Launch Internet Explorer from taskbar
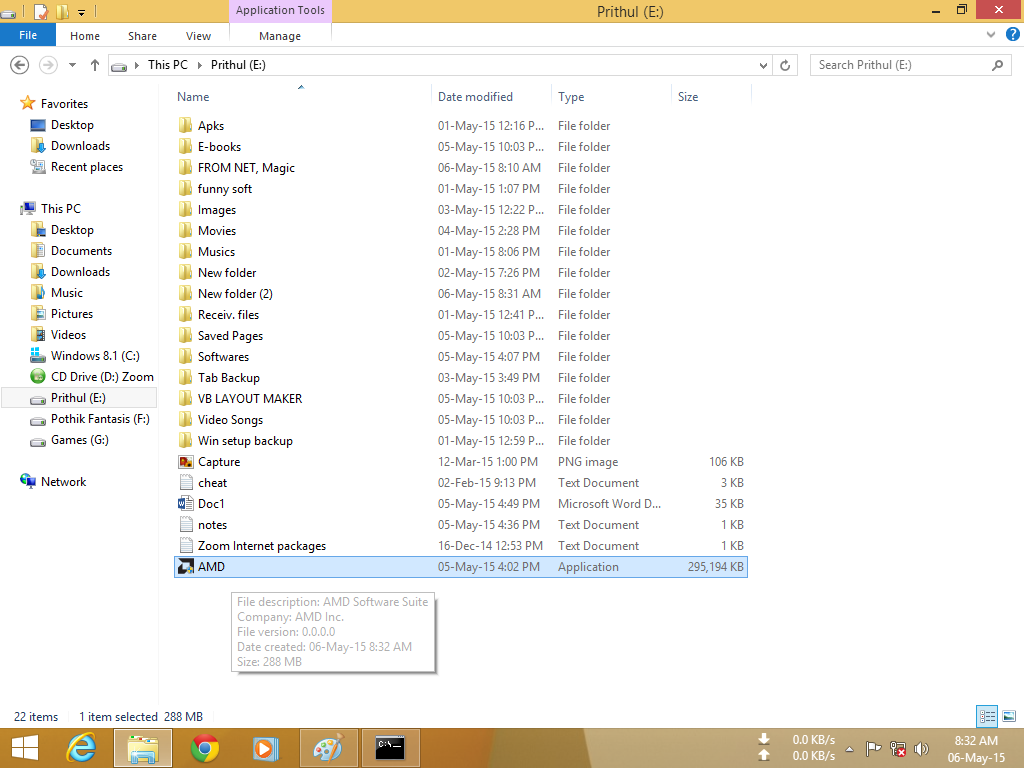 [x=81, y=748]
